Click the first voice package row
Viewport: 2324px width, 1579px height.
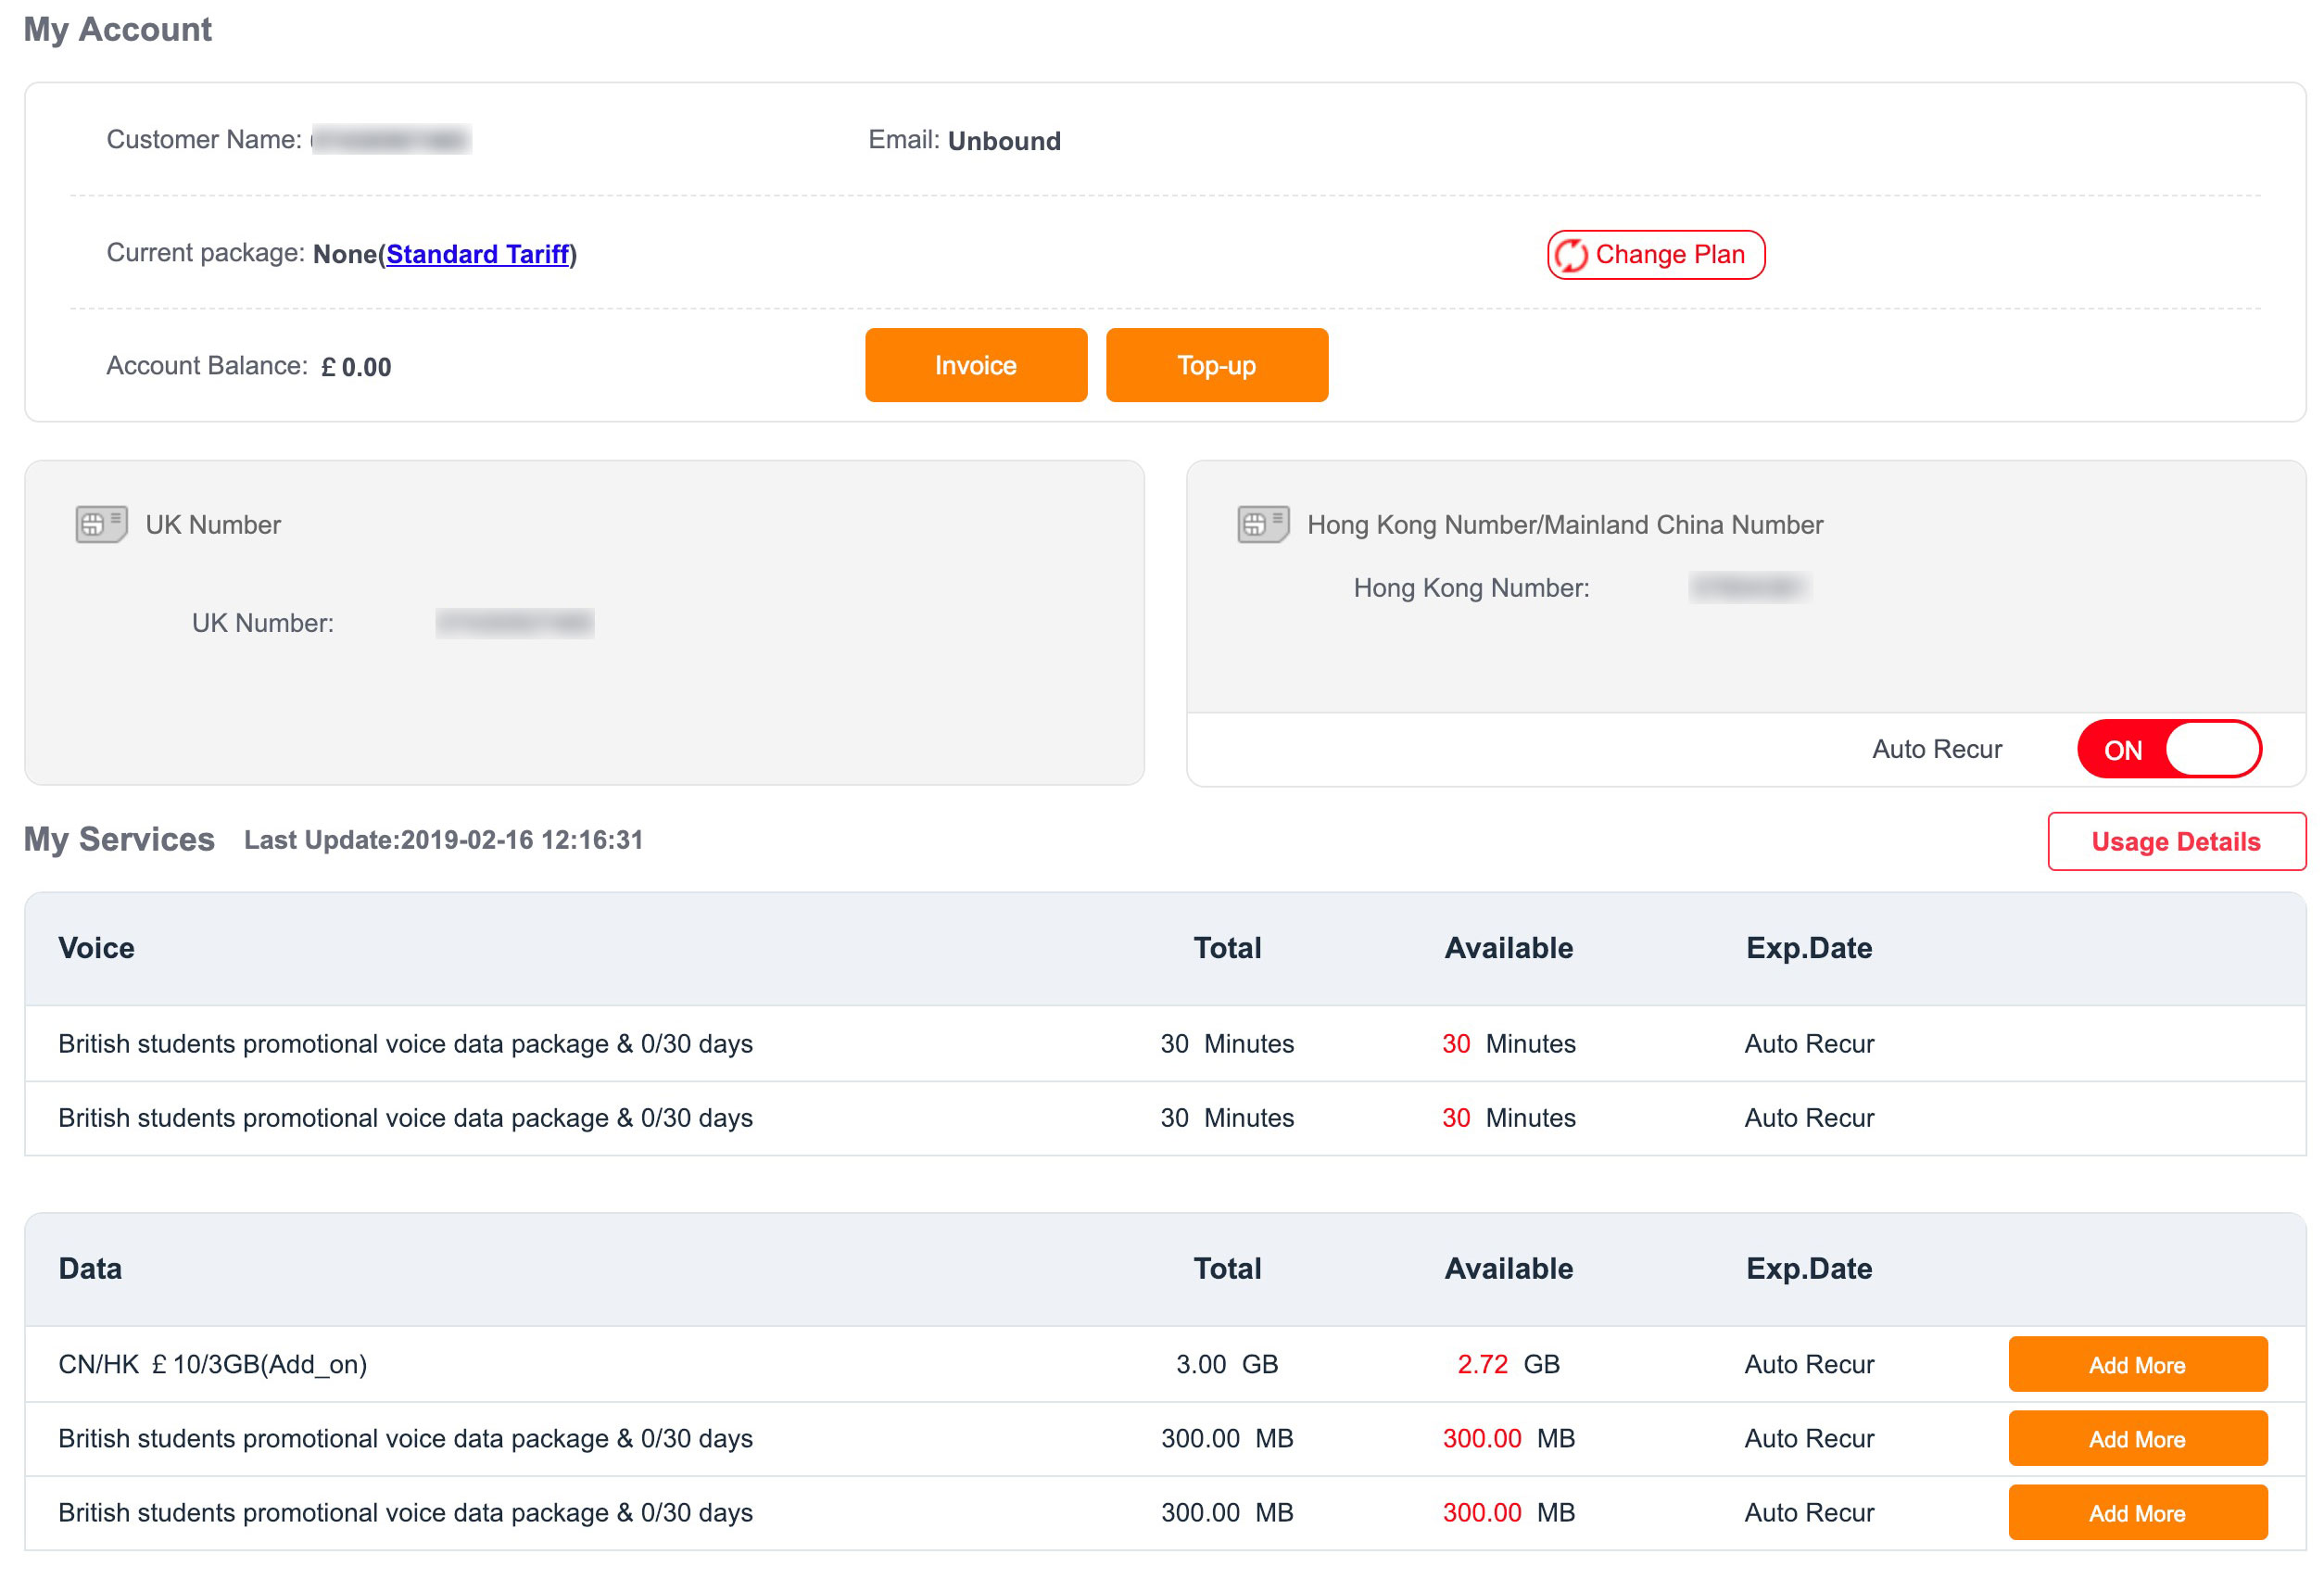[405, 1043]
